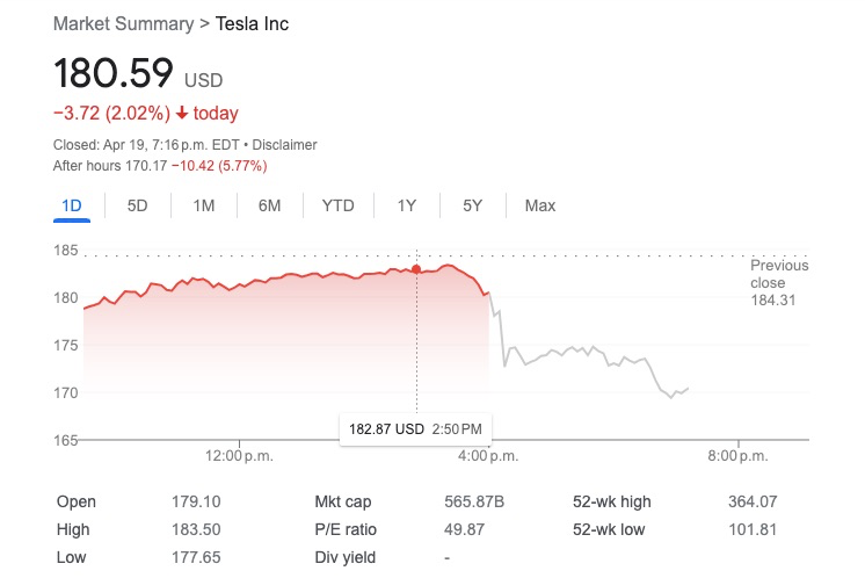This screenshot has width=866, height=579.
Task: Switch to the 1Y chart range
Action: (x=406, y=205)
